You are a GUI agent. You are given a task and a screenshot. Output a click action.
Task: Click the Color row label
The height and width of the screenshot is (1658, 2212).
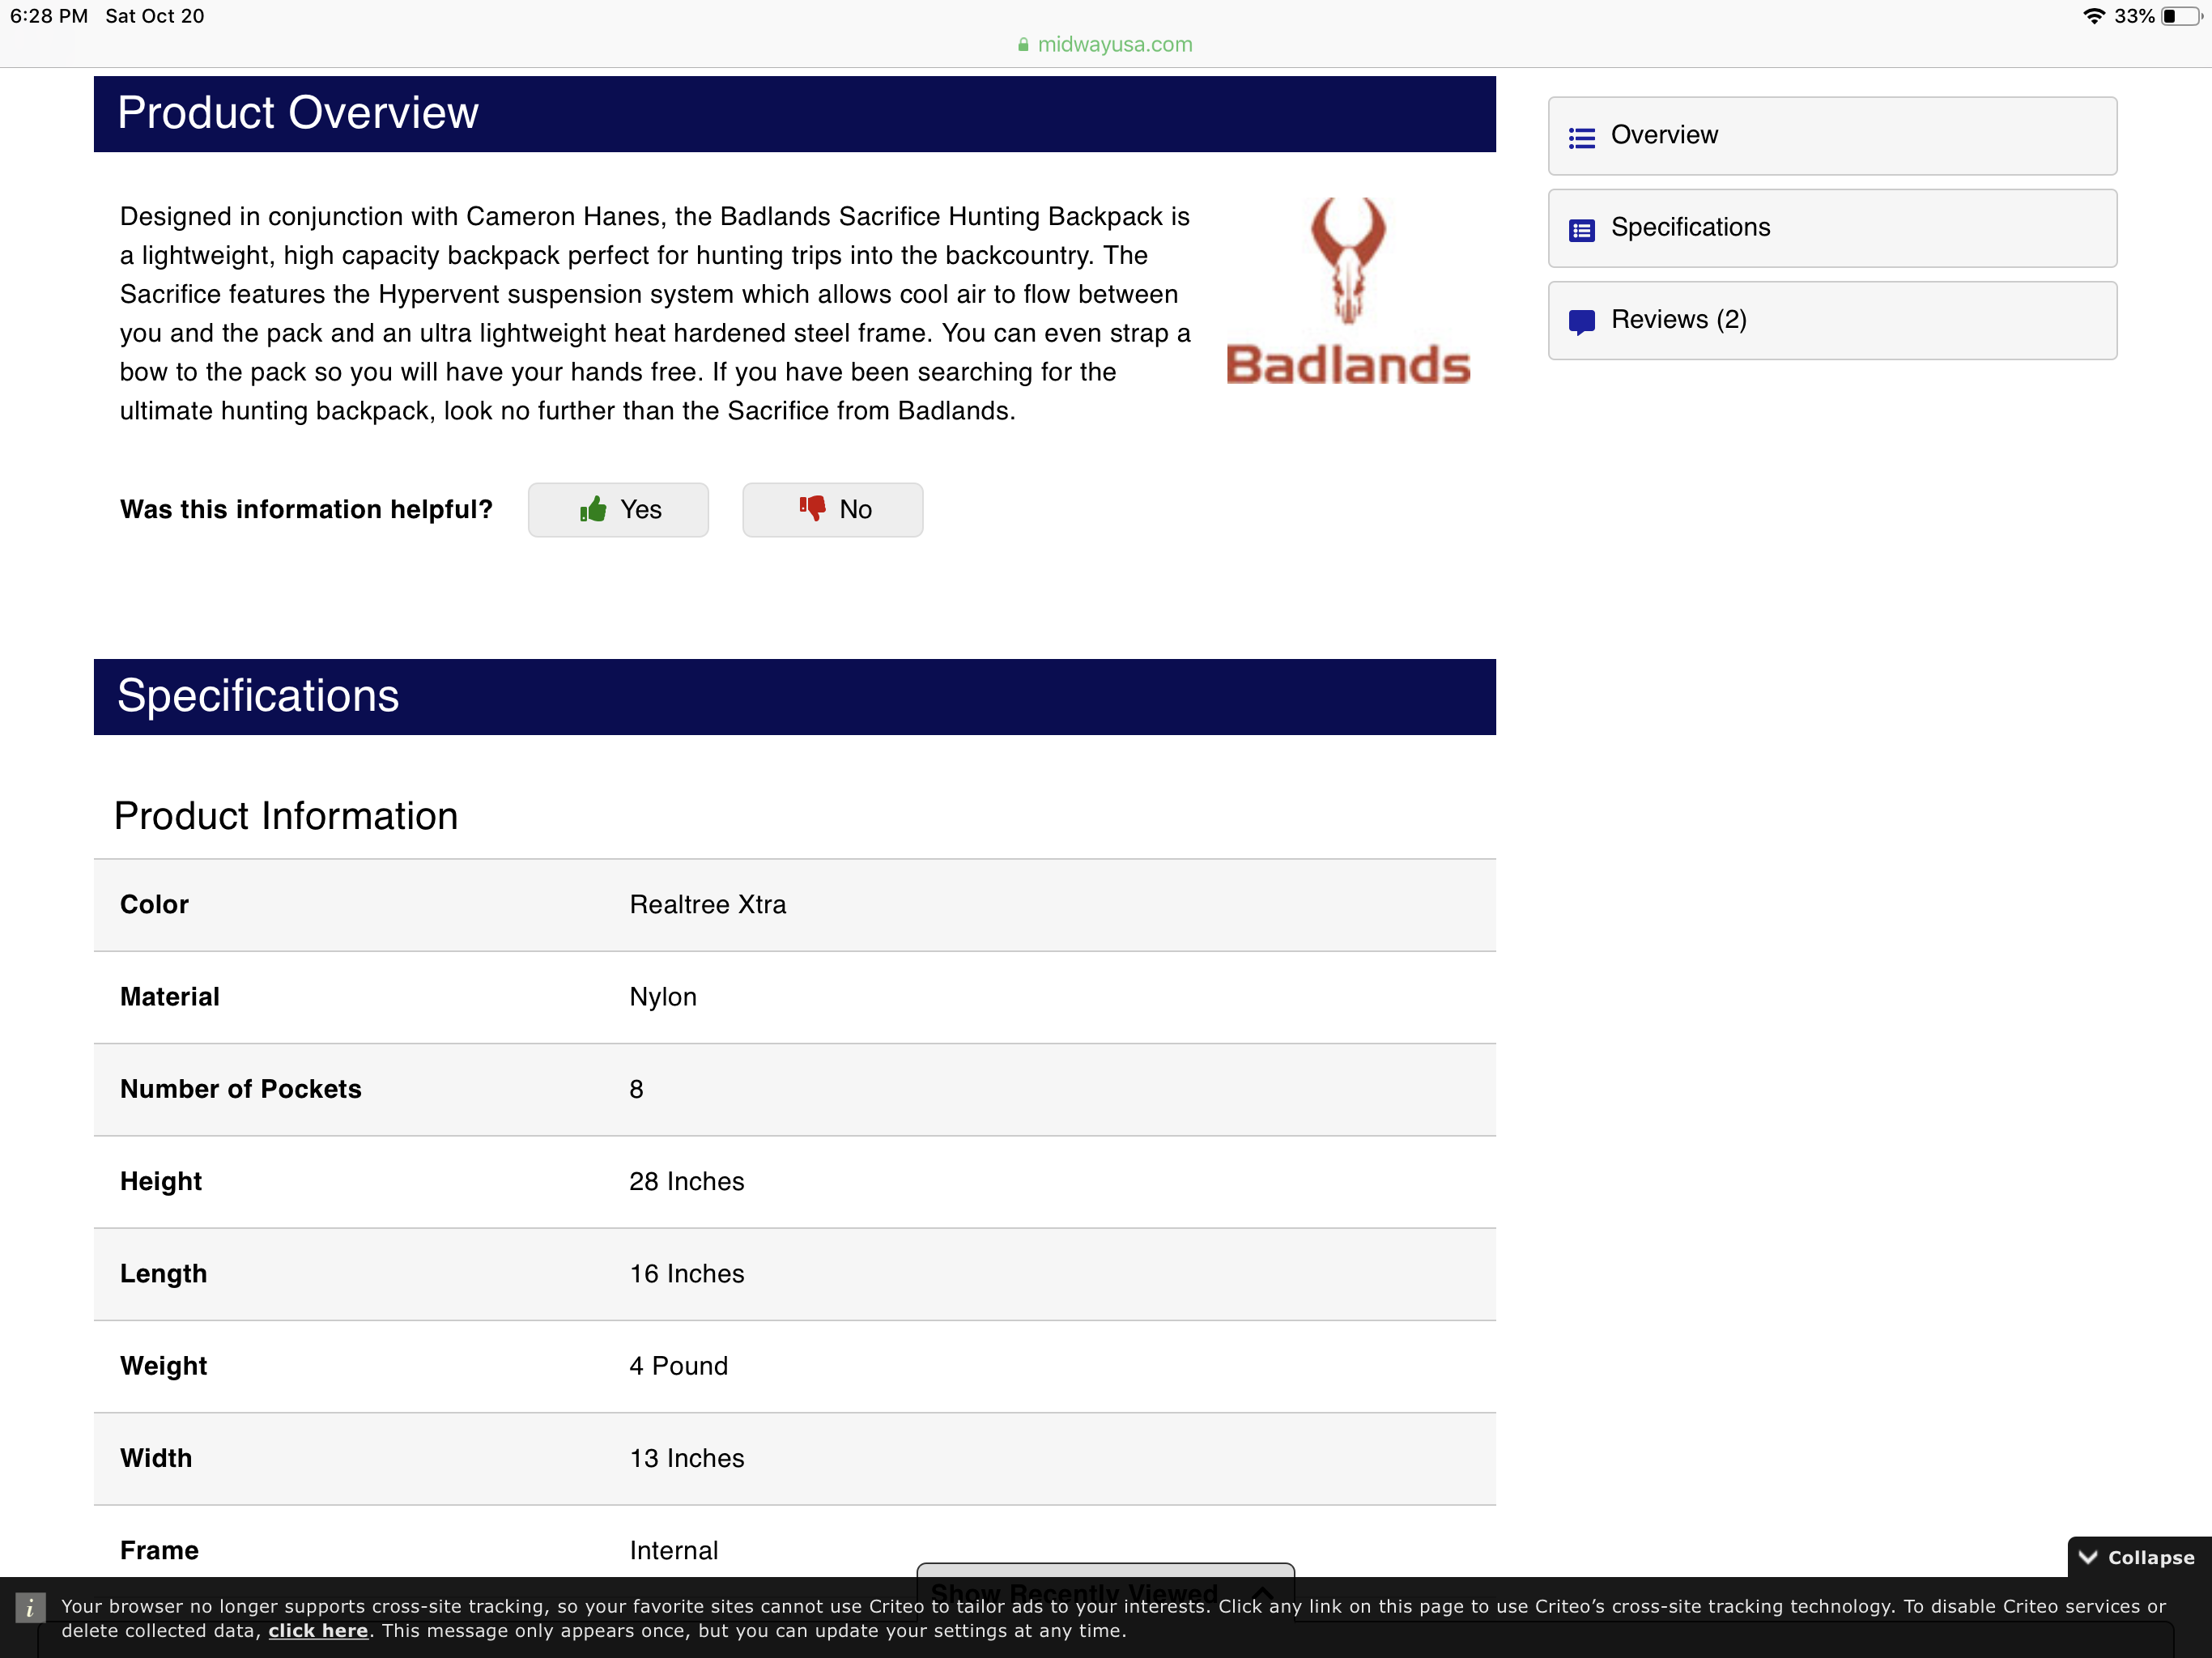pyautogui.click(x=154, y=905)
